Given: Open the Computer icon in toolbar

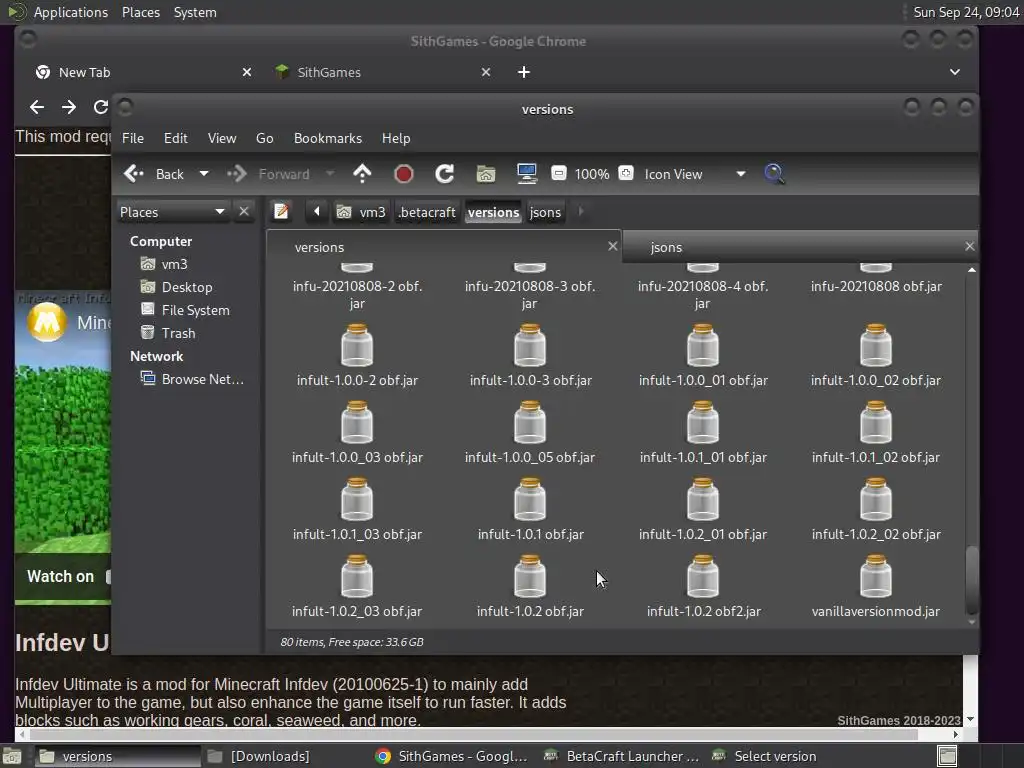Looking at the screenshot, I should tap(526, 174).
